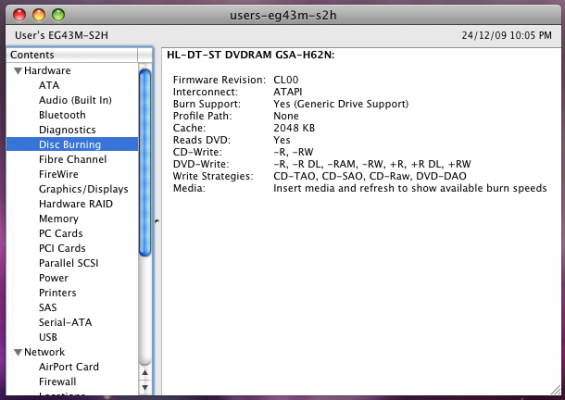Click the sidebar scroll up arrow
The width and height of the screenshot is (565, 400).
[145, 373]
